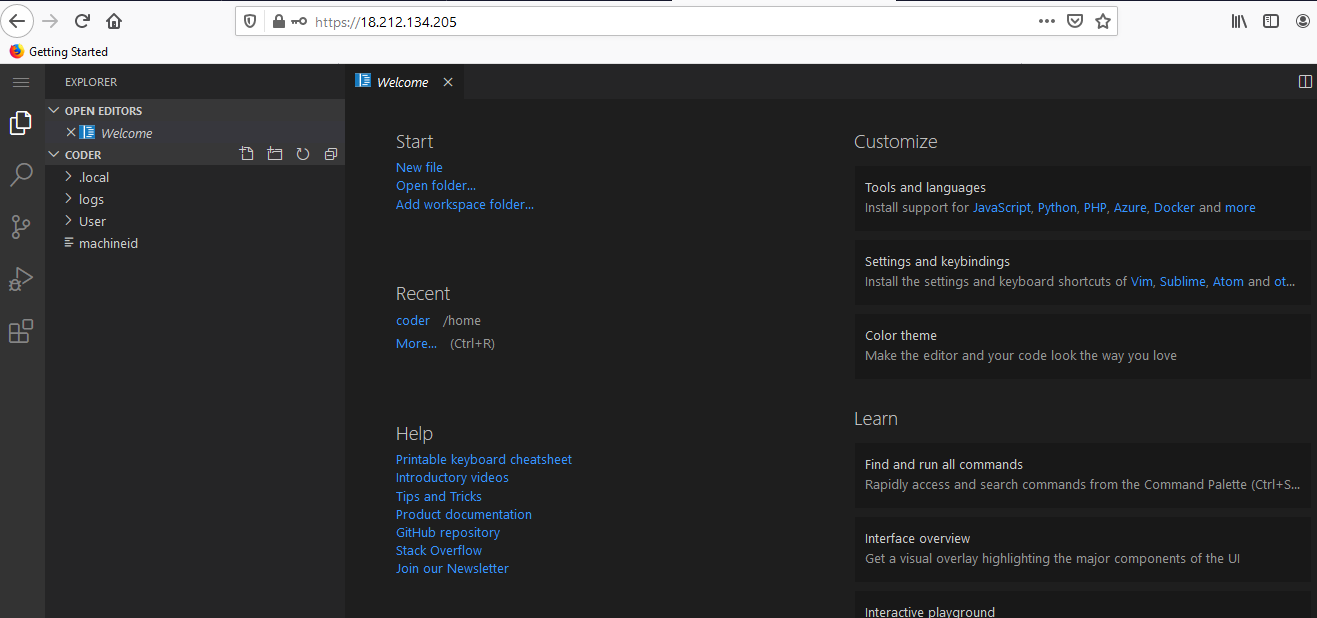Open the Color theme card
Screen dimensions: 1317x618
1082,346
